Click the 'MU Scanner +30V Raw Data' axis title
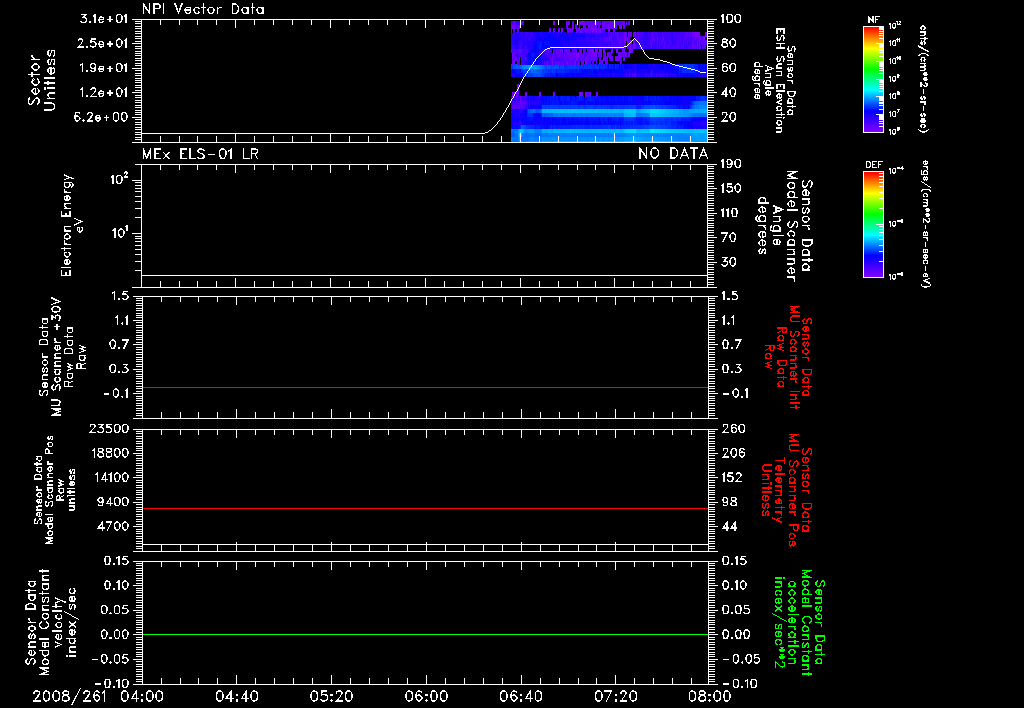This screenshot has width=1024, height=708. [62, 357]
